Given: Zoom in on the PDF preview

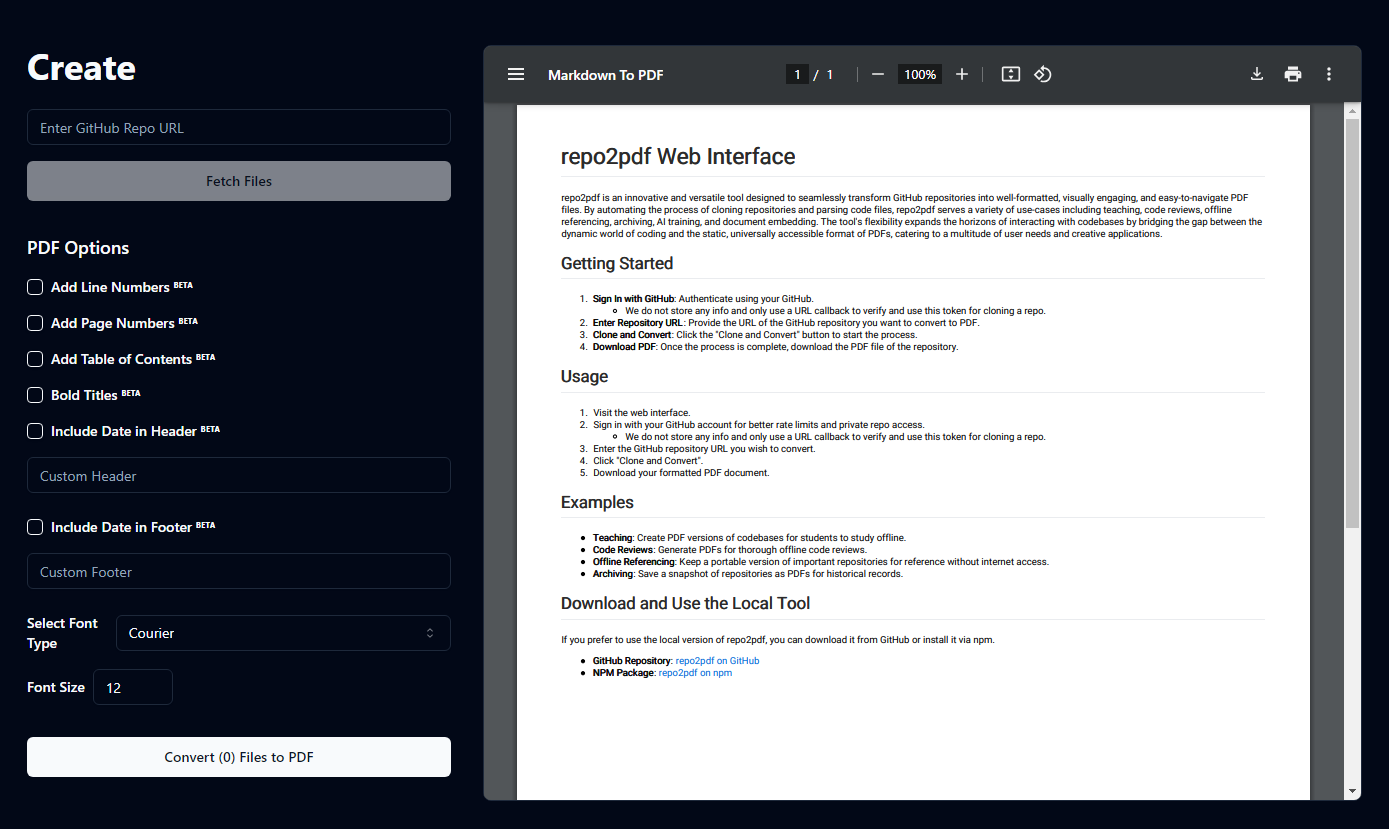Looking at the screenshot, I should click(962, 74).
